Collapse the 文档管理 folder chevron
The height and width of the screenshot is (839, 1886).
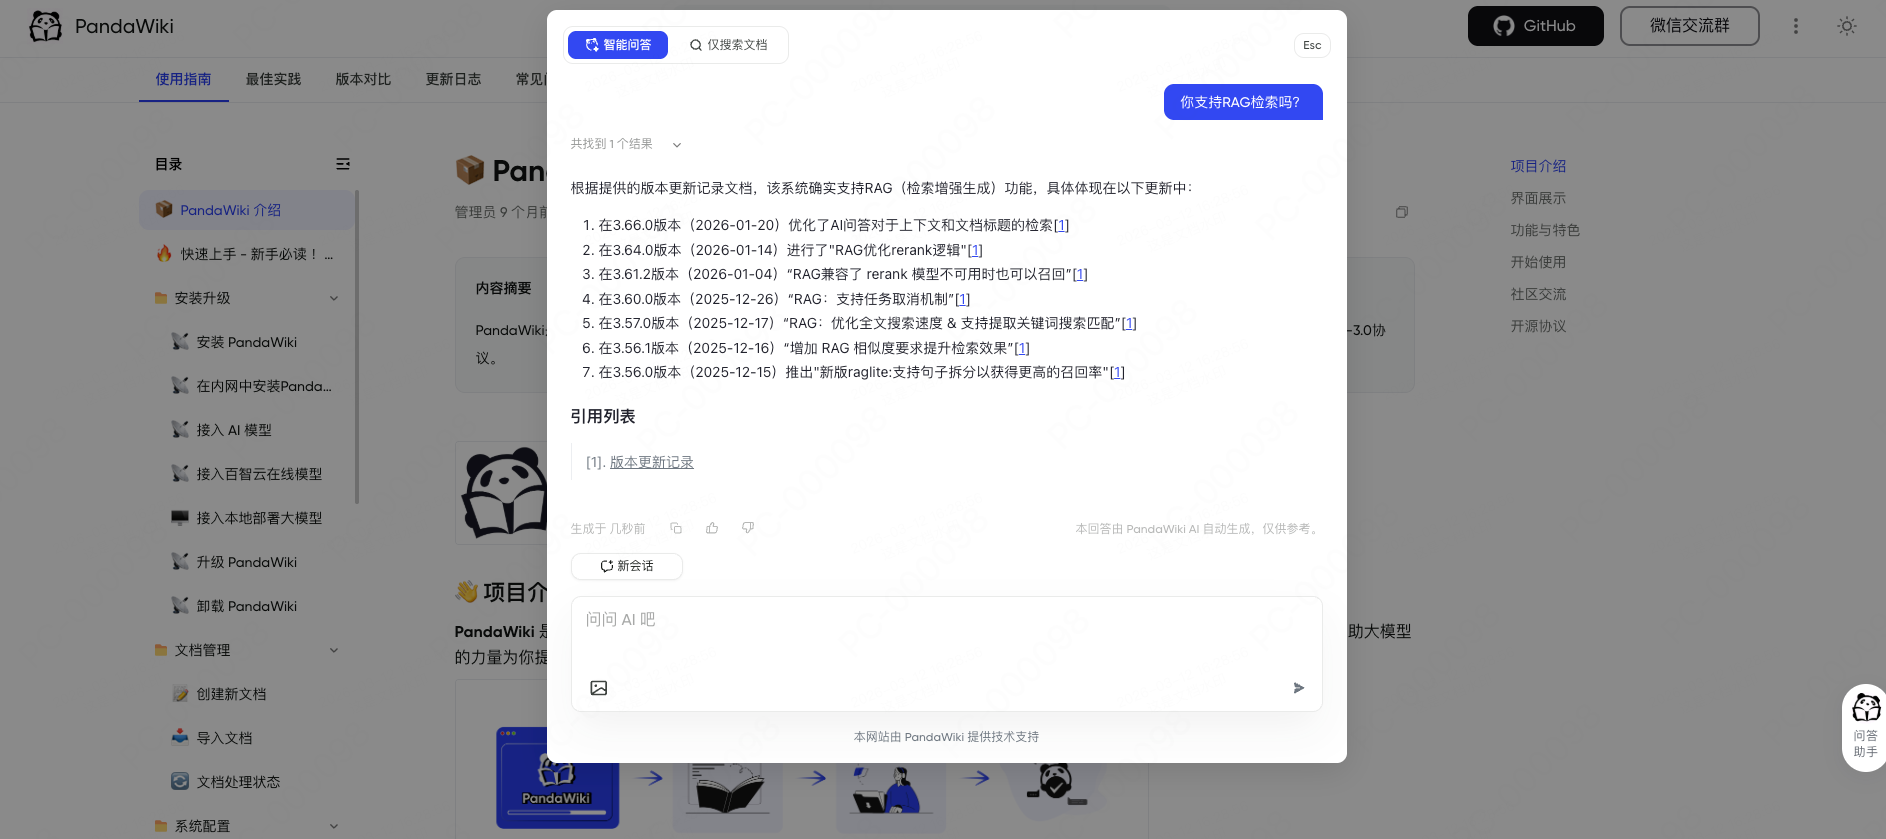pyautogui.click(x=334, y=650)
